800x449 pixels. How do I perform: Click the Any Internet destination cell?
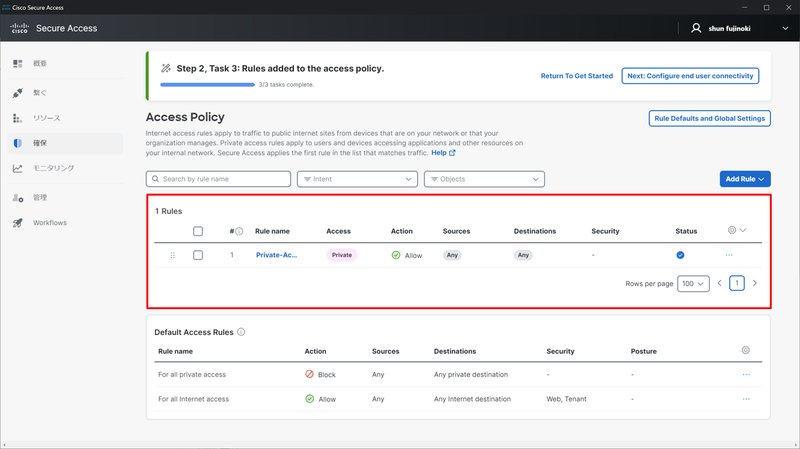pos(472,399)
